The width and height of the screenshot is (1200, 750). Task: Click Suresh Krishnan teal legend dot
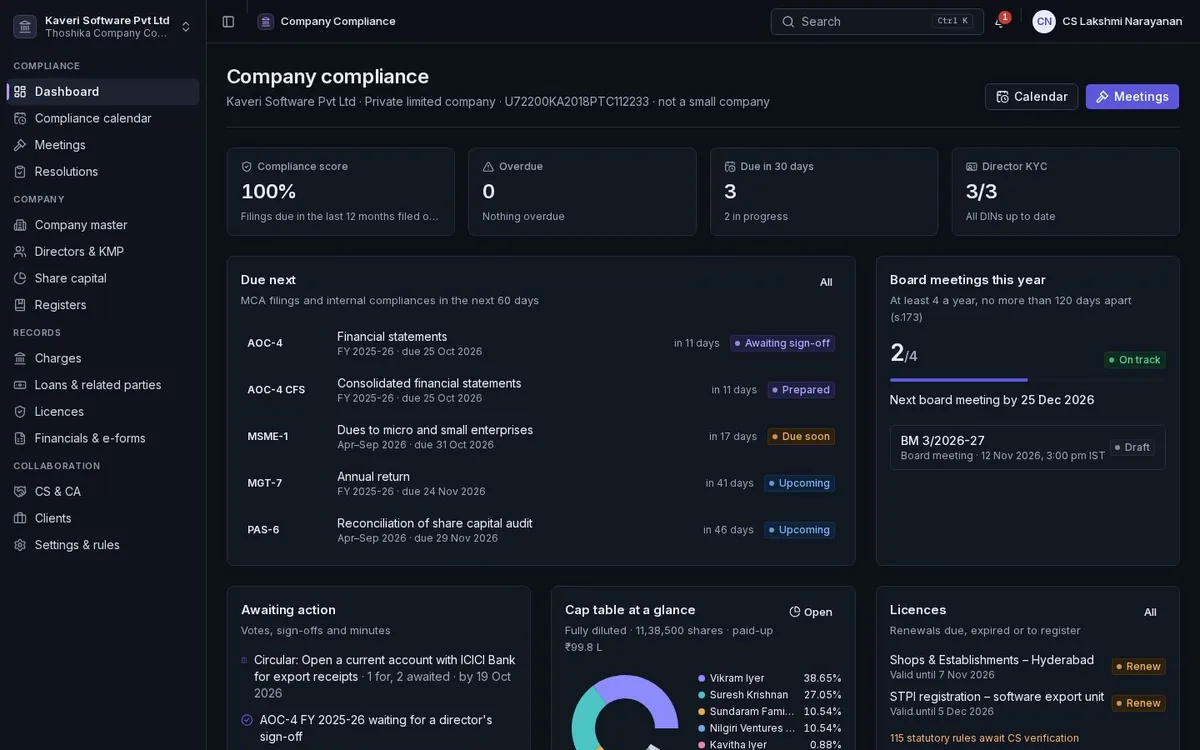(702, 695)
